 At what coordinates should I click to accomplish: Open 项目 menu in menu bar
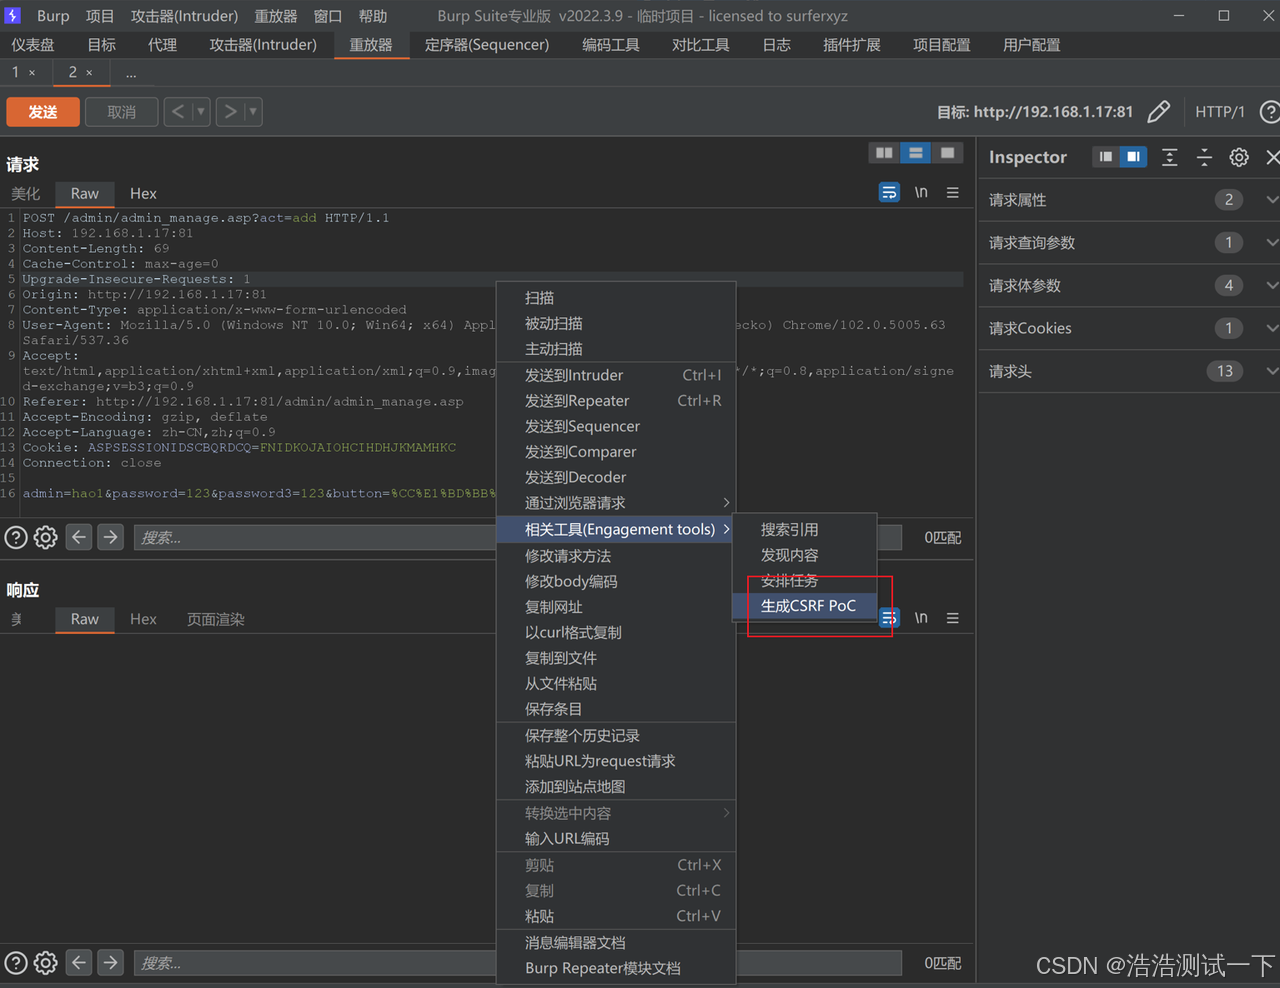[100, 16]
